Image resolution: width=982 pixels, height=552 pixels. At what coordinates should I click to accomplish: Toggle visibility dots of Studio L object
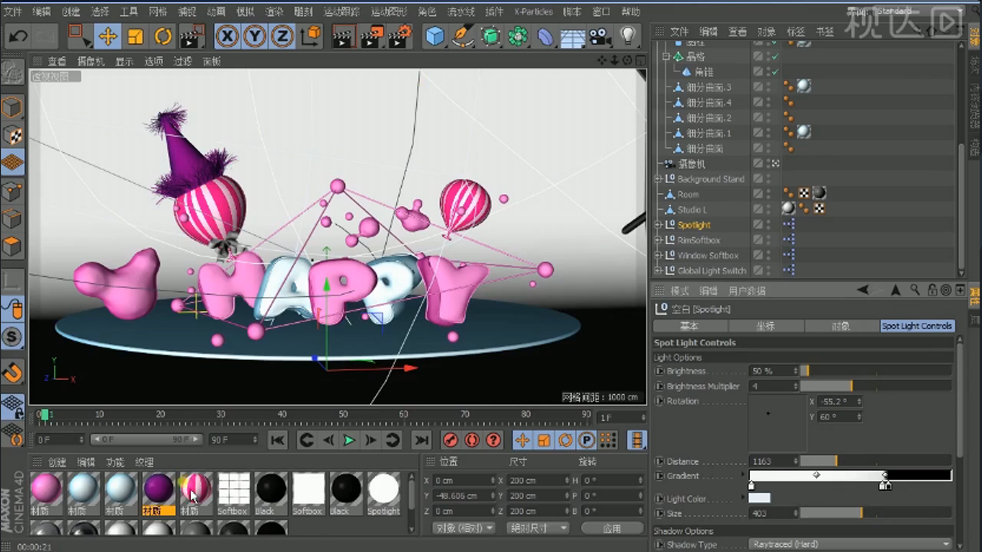(x=768, y=209)
